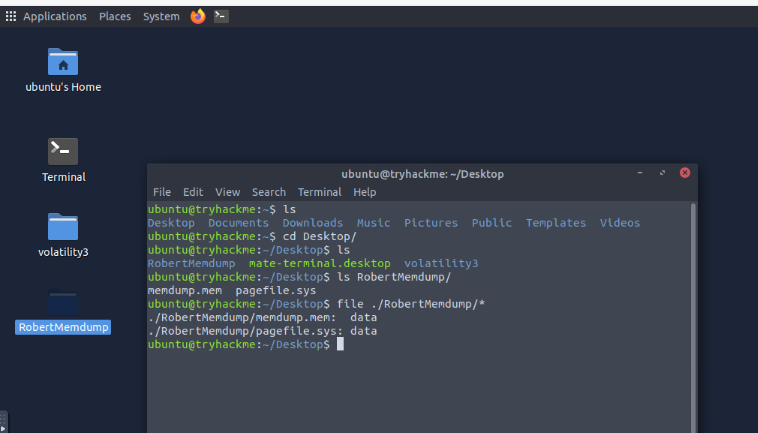Launch terminal from top panel shortcut
The height and width of the screenshot is (433, 758).
221,16
